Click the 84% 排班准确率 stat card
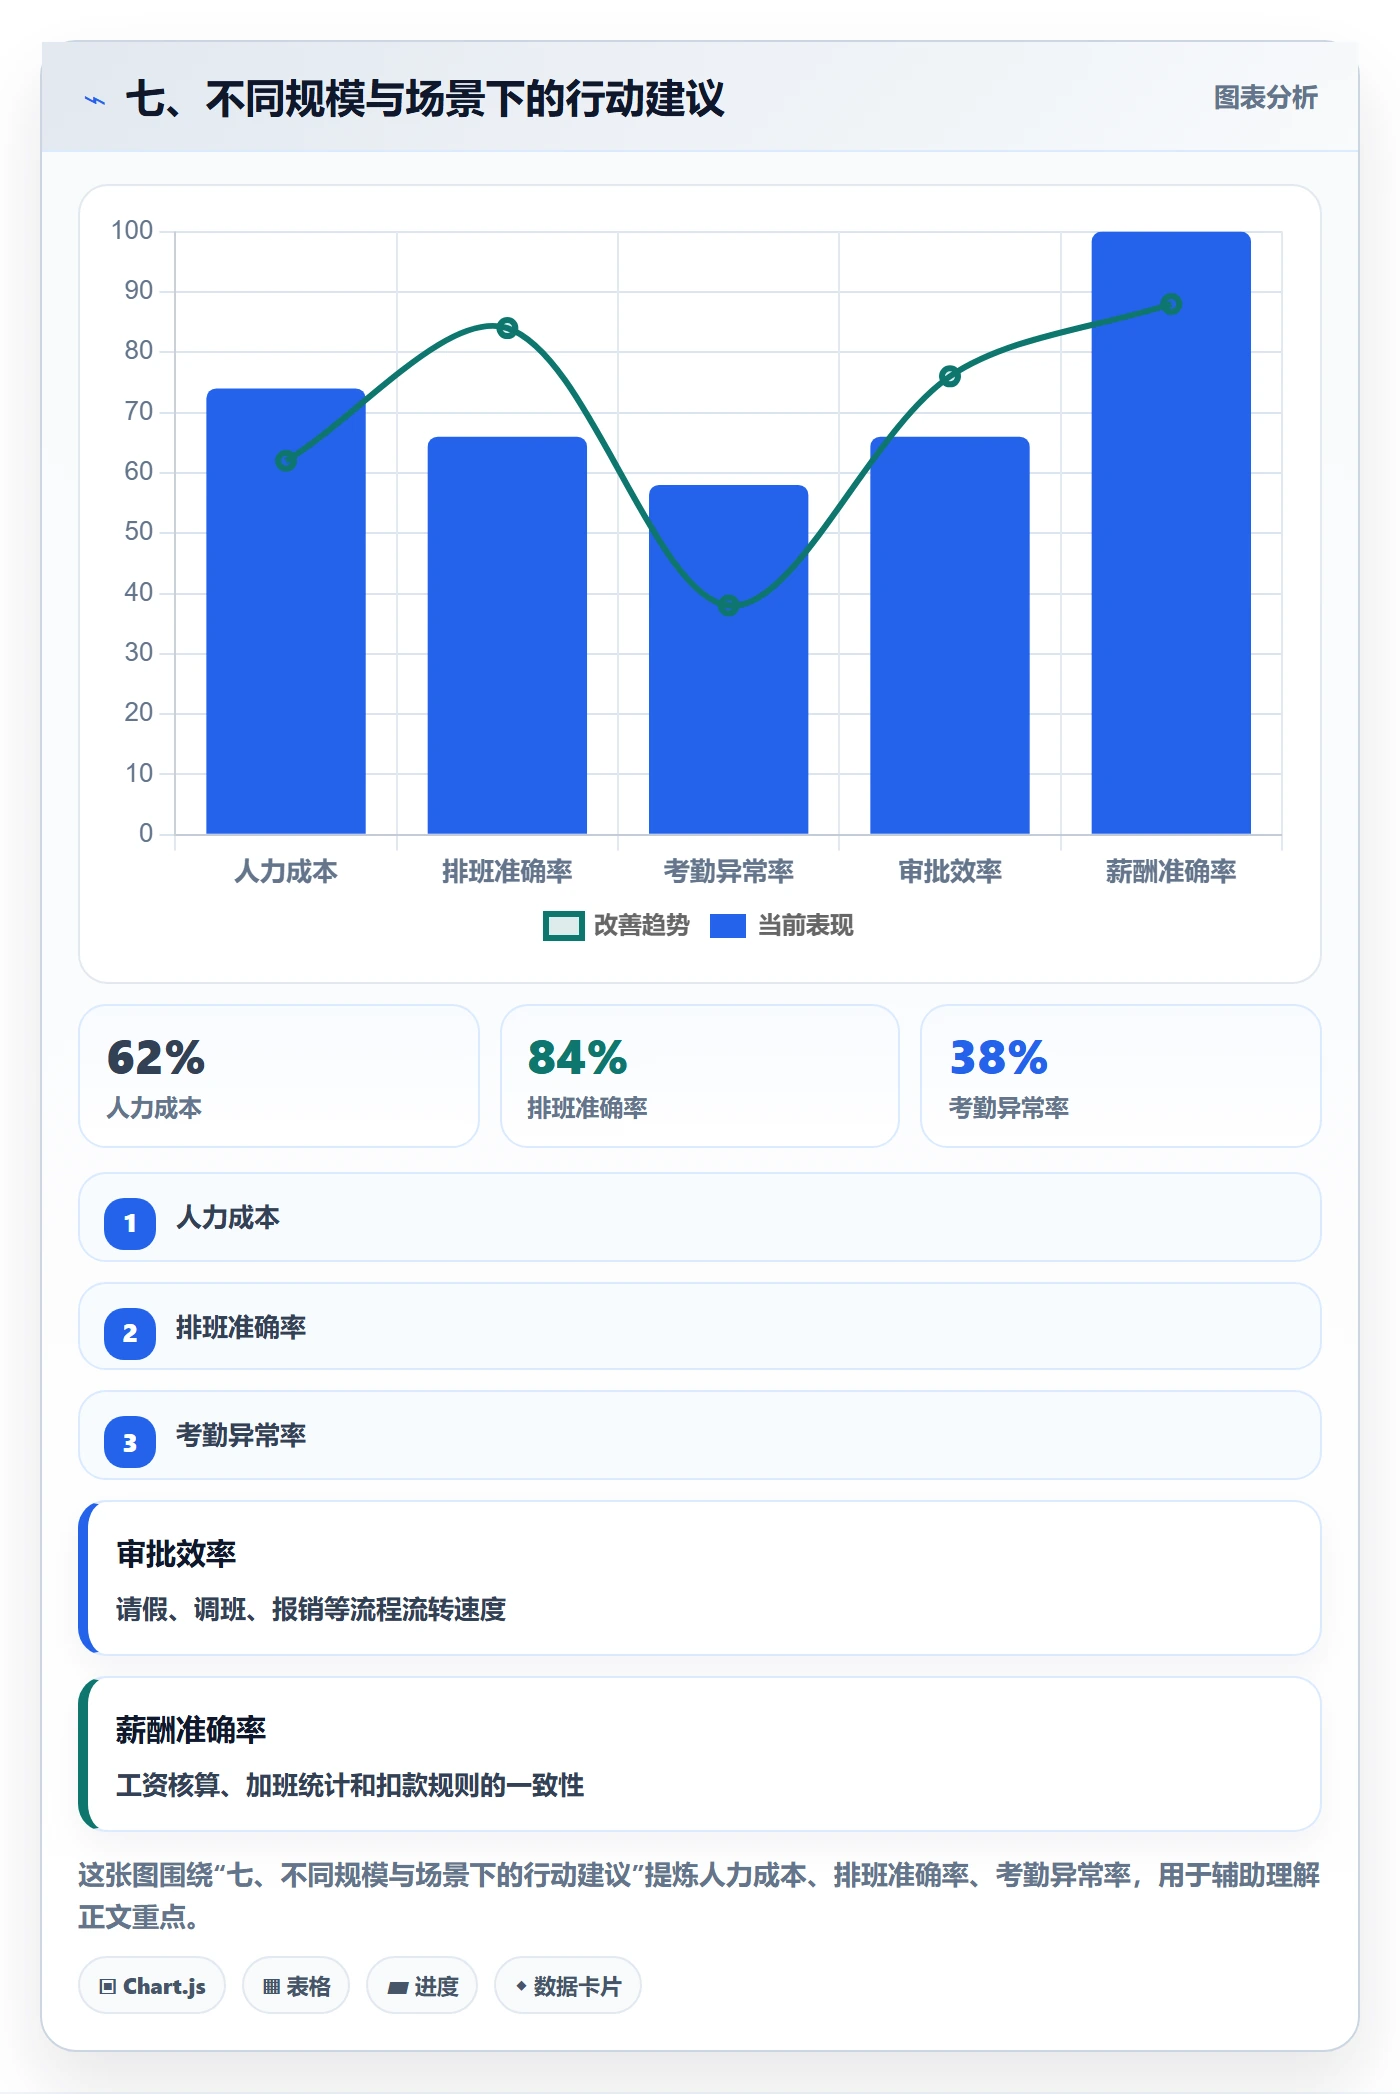This screenshot has width=1400, height=2094. [700, 1076]
